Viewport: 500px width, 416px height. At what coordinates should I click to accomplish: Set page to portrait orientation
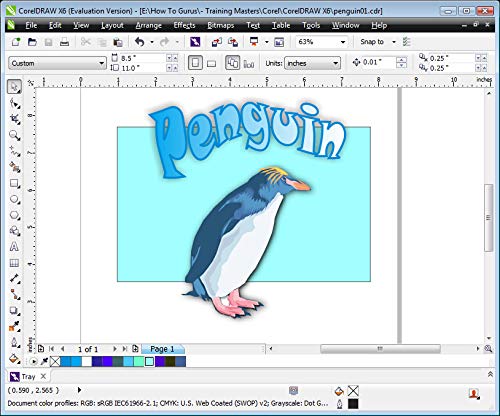click(195, 63)
